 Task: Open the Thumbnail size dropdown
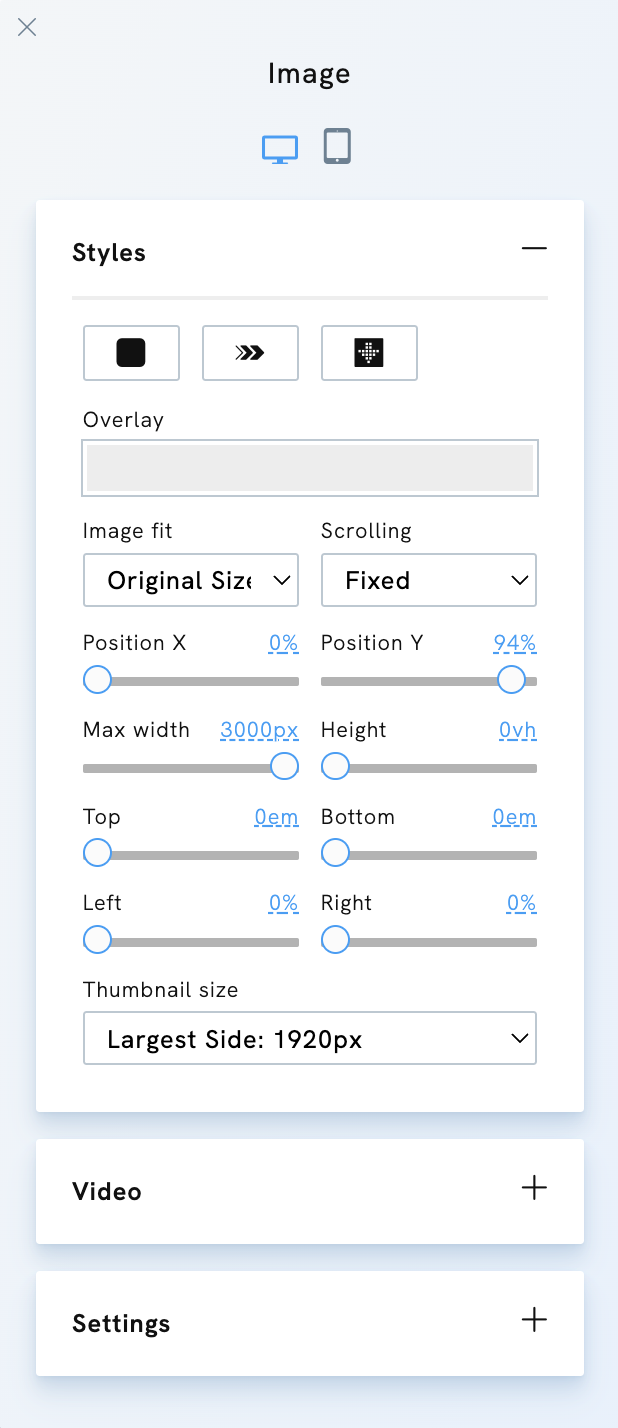pyautogui.click(x=309, y=1038)
